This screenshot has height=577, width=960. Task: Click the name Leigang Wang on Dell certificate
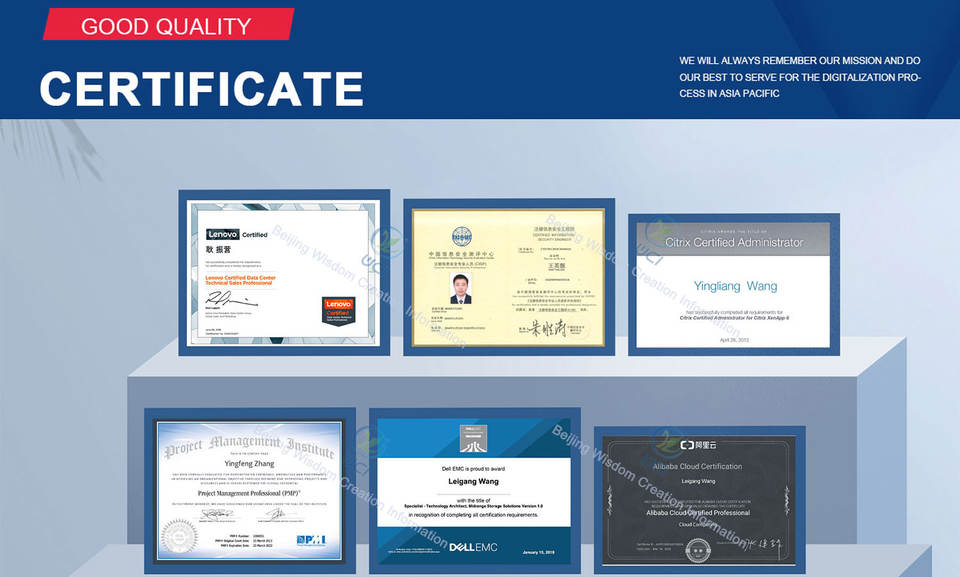click(473, 481)
